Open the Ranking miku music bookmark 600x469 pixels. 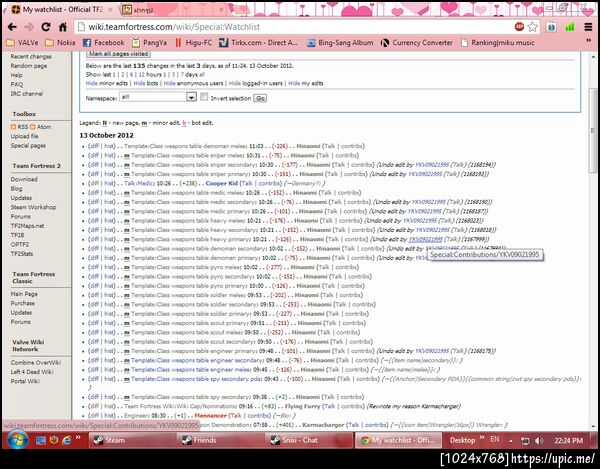tap(498, 42)
